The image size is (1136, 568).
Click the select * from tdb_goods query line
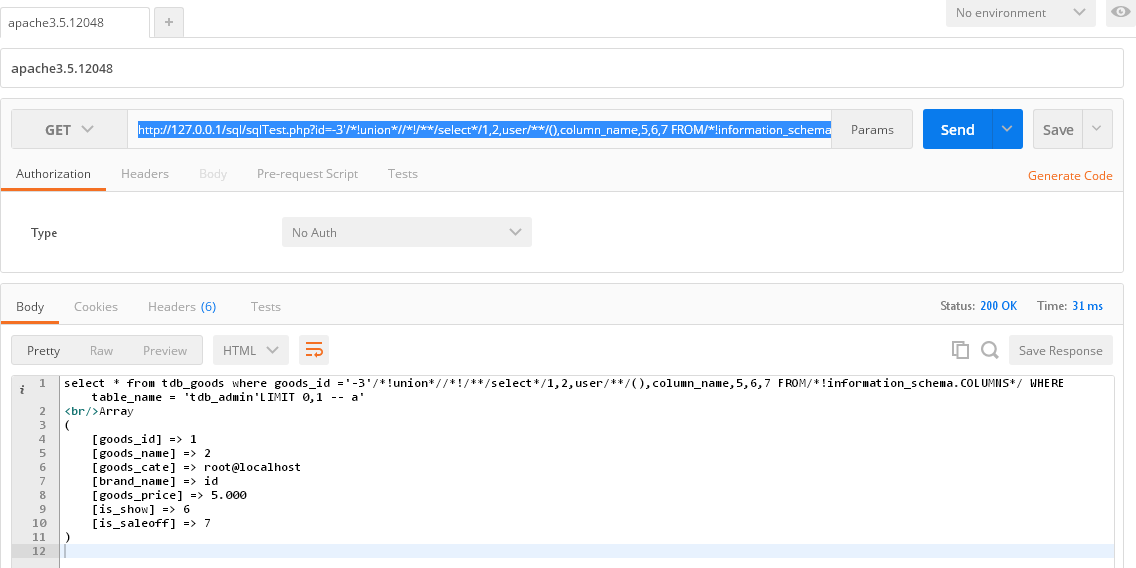tap(564, 383)
